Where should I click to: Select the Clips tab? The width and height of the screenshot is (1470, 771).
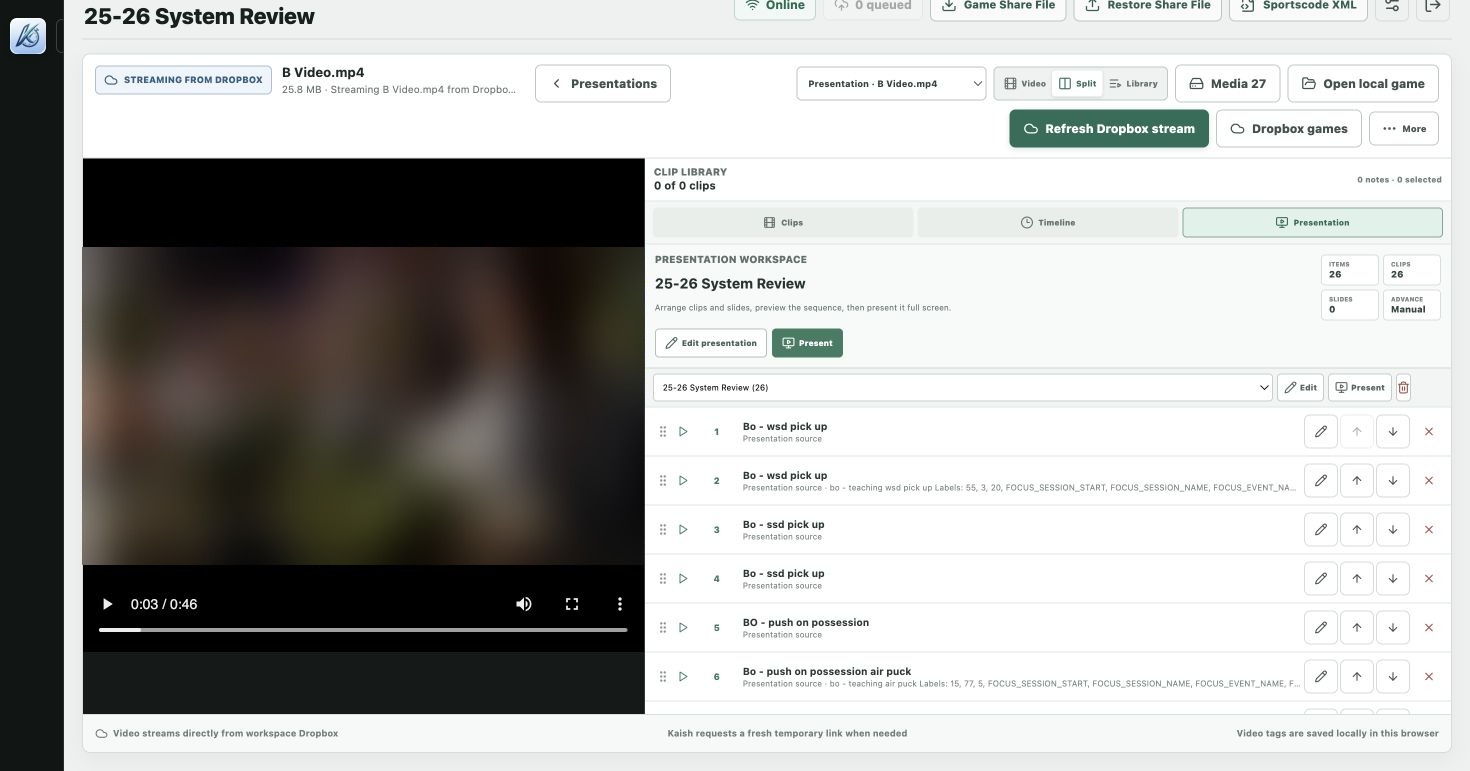(x=783, y=222)
